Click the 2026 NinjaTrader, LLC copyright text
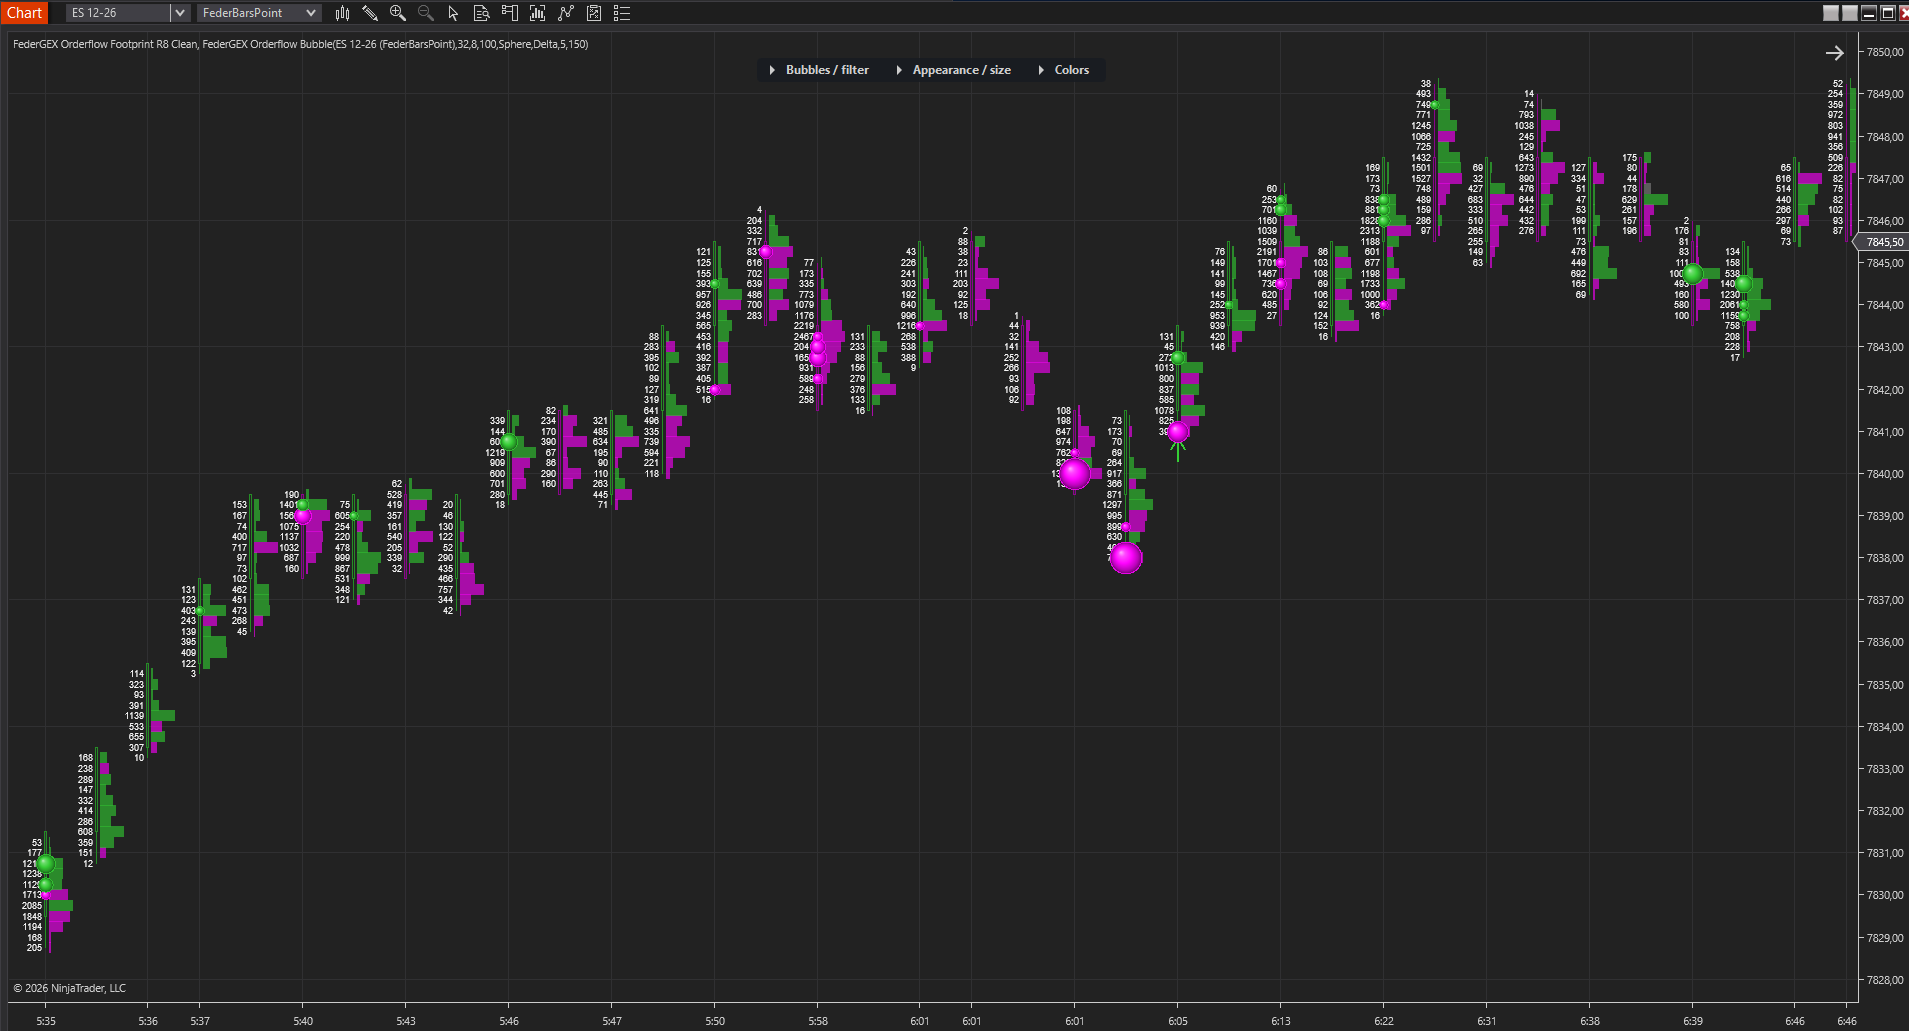Image resolution: width=1909 pixels, height=1031 pixels. (70, 988)
